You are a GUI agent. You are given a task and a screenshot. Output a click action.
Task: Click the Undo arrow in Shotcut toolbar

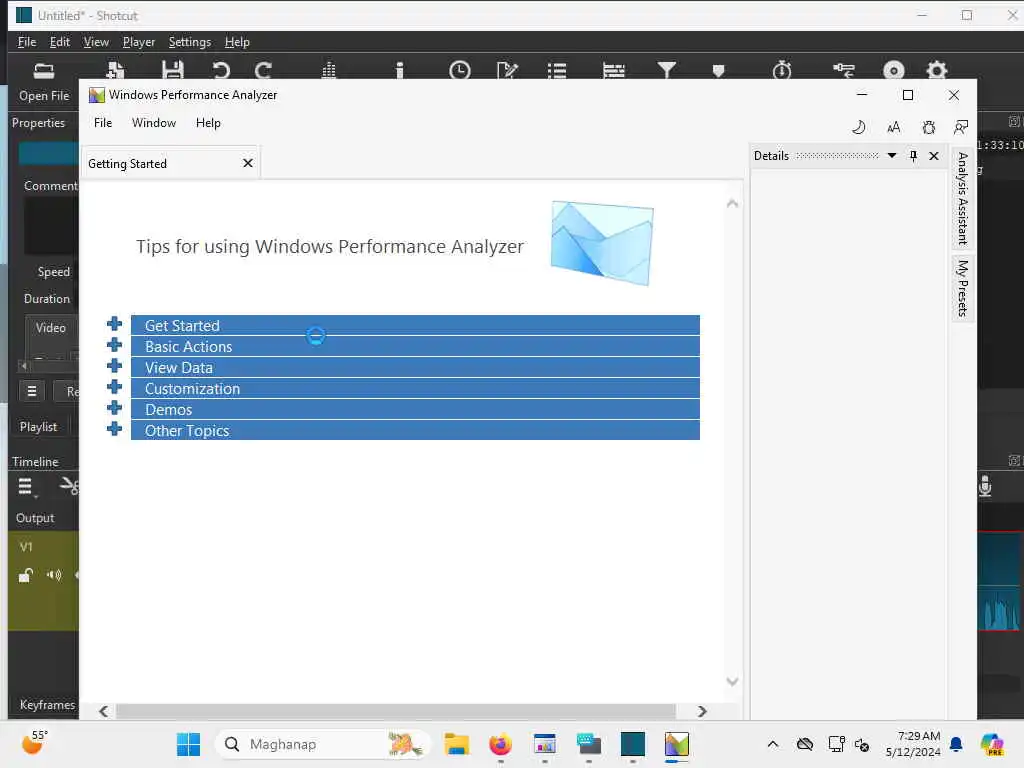(x=221, y=70)
